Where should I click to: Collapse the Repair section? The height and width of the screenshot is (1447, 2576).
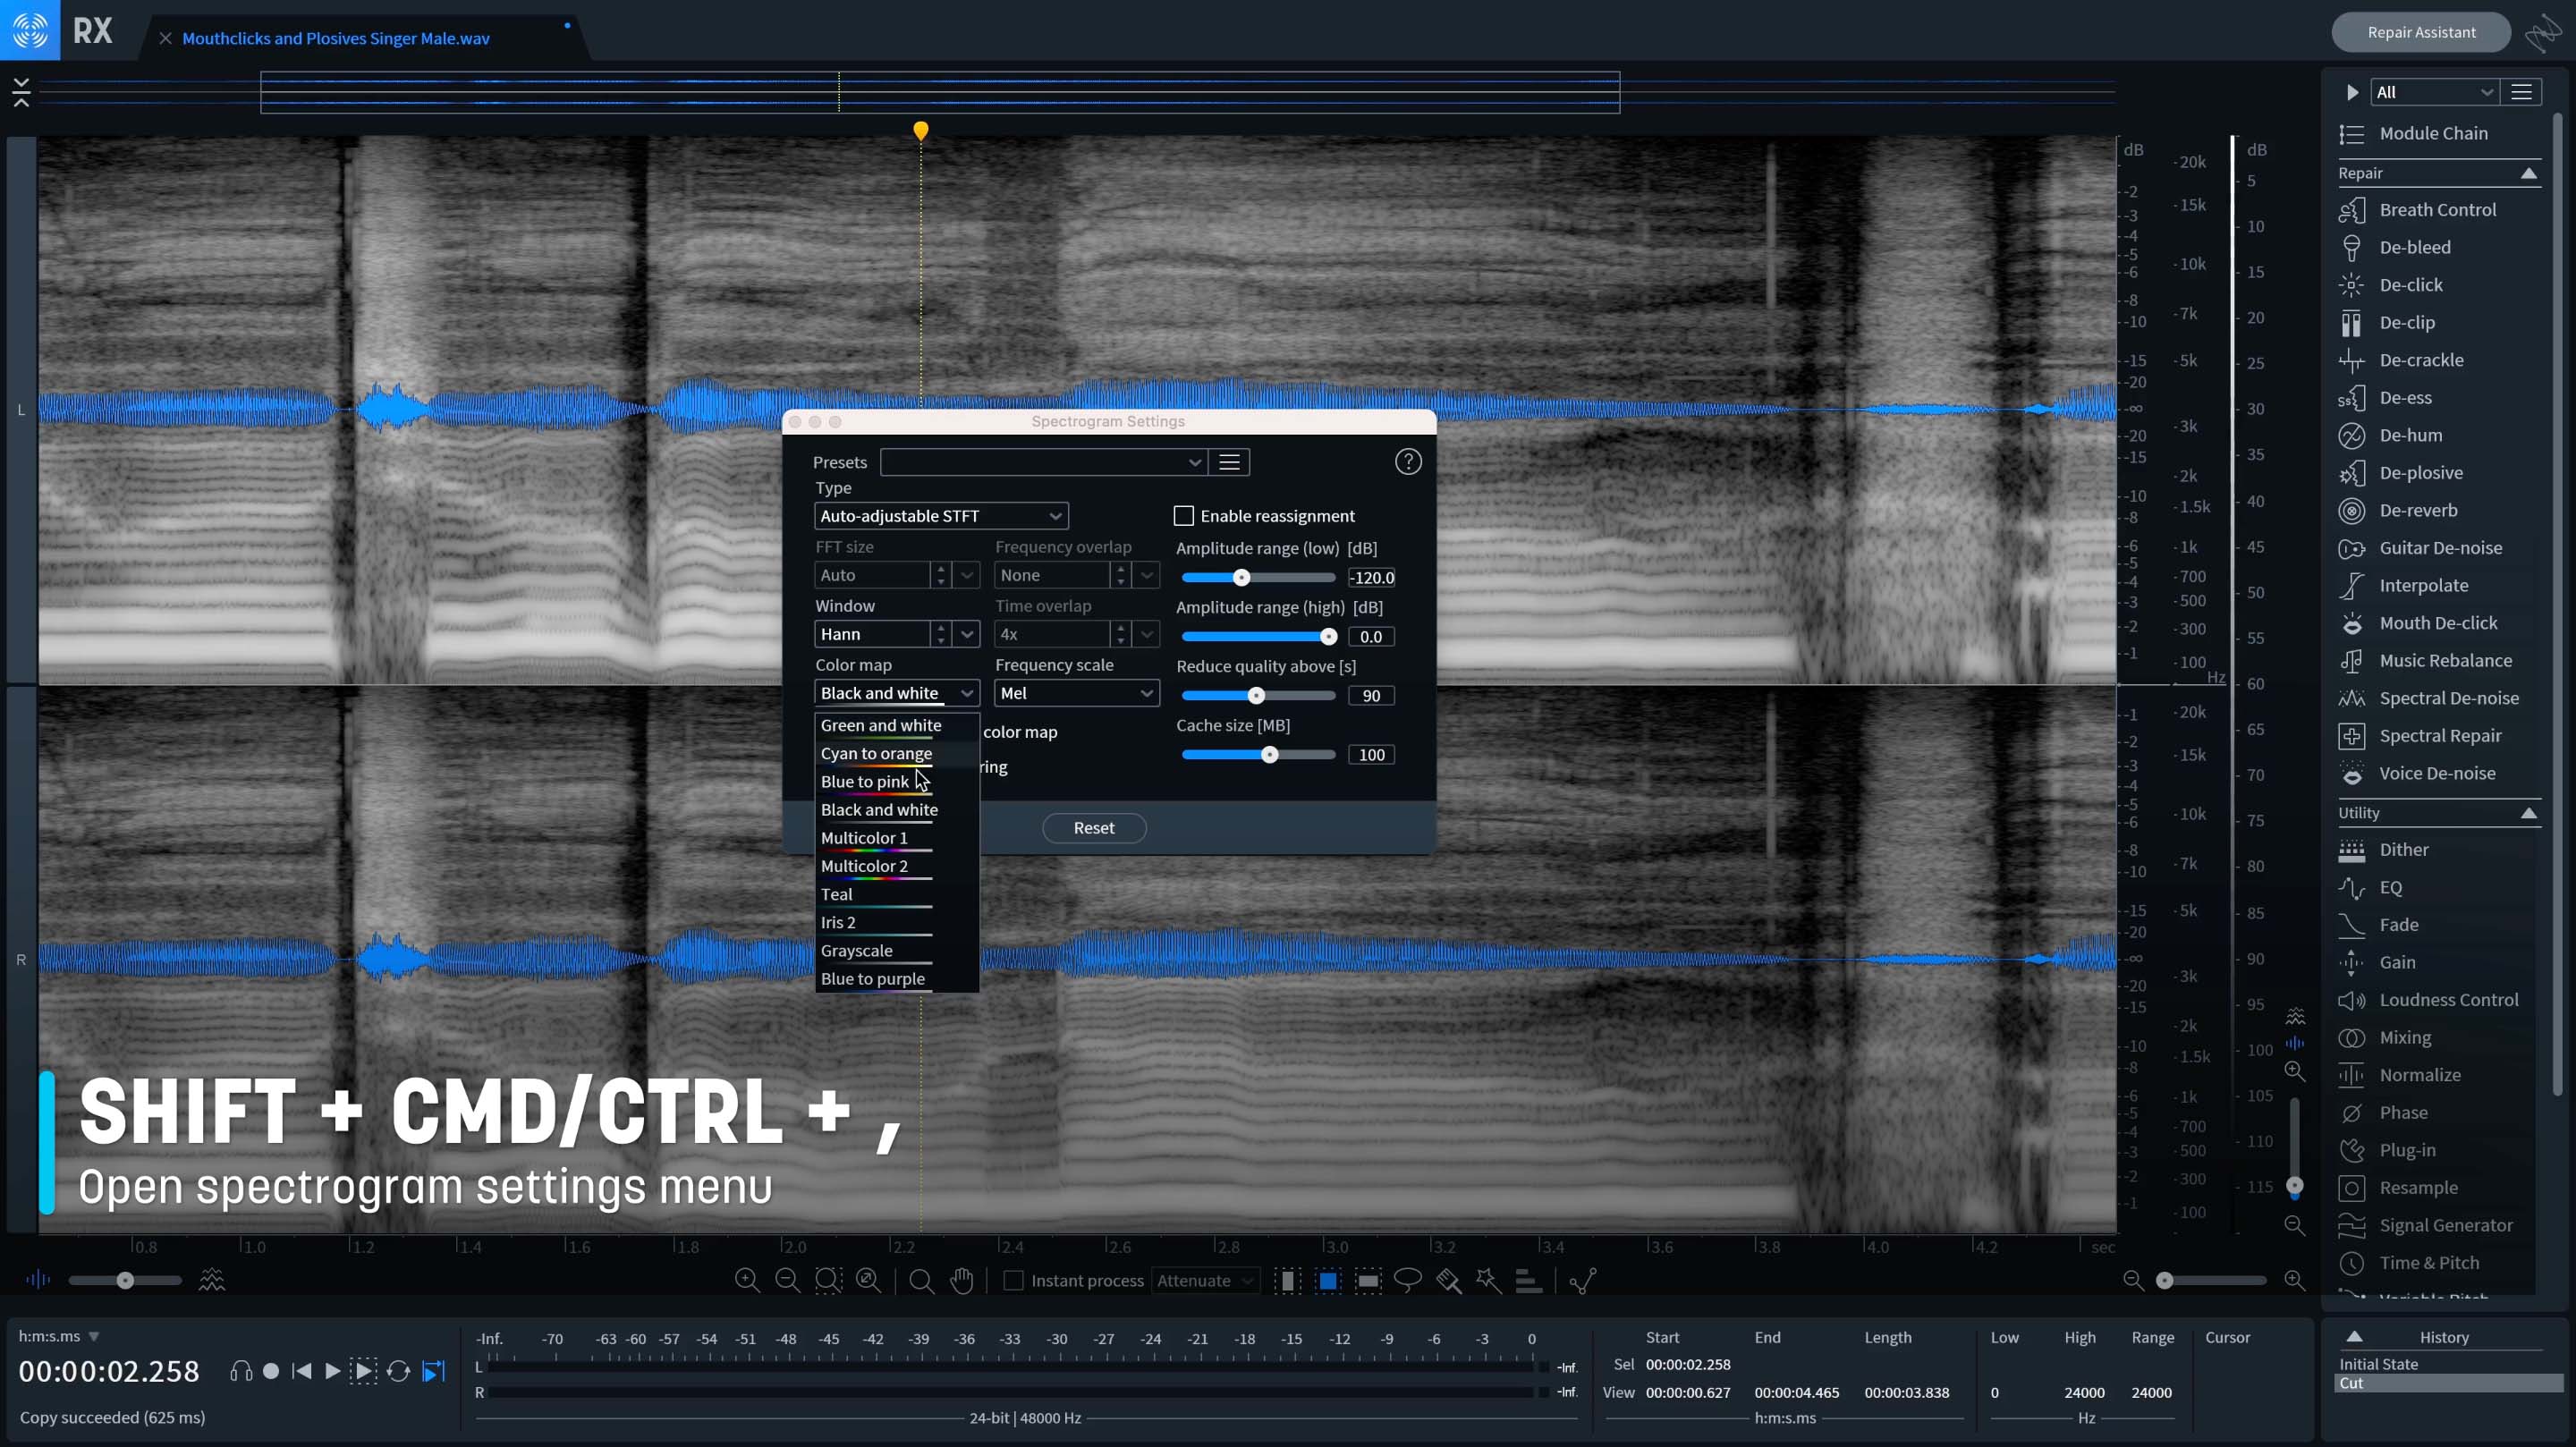2528,174
